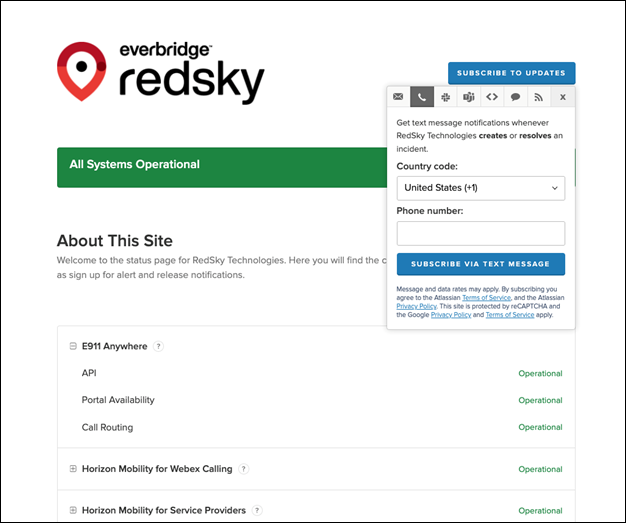Viewport: 626px width, 523px height.
Task: Expand Horizon Mobility for Webex Calling group
Action: [x=73, y=469]
